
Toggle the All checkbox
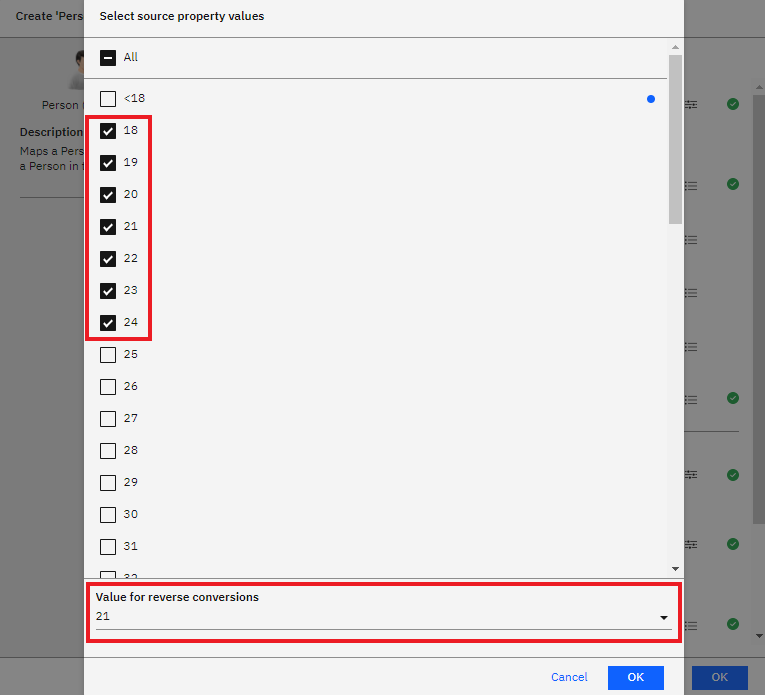108,58
